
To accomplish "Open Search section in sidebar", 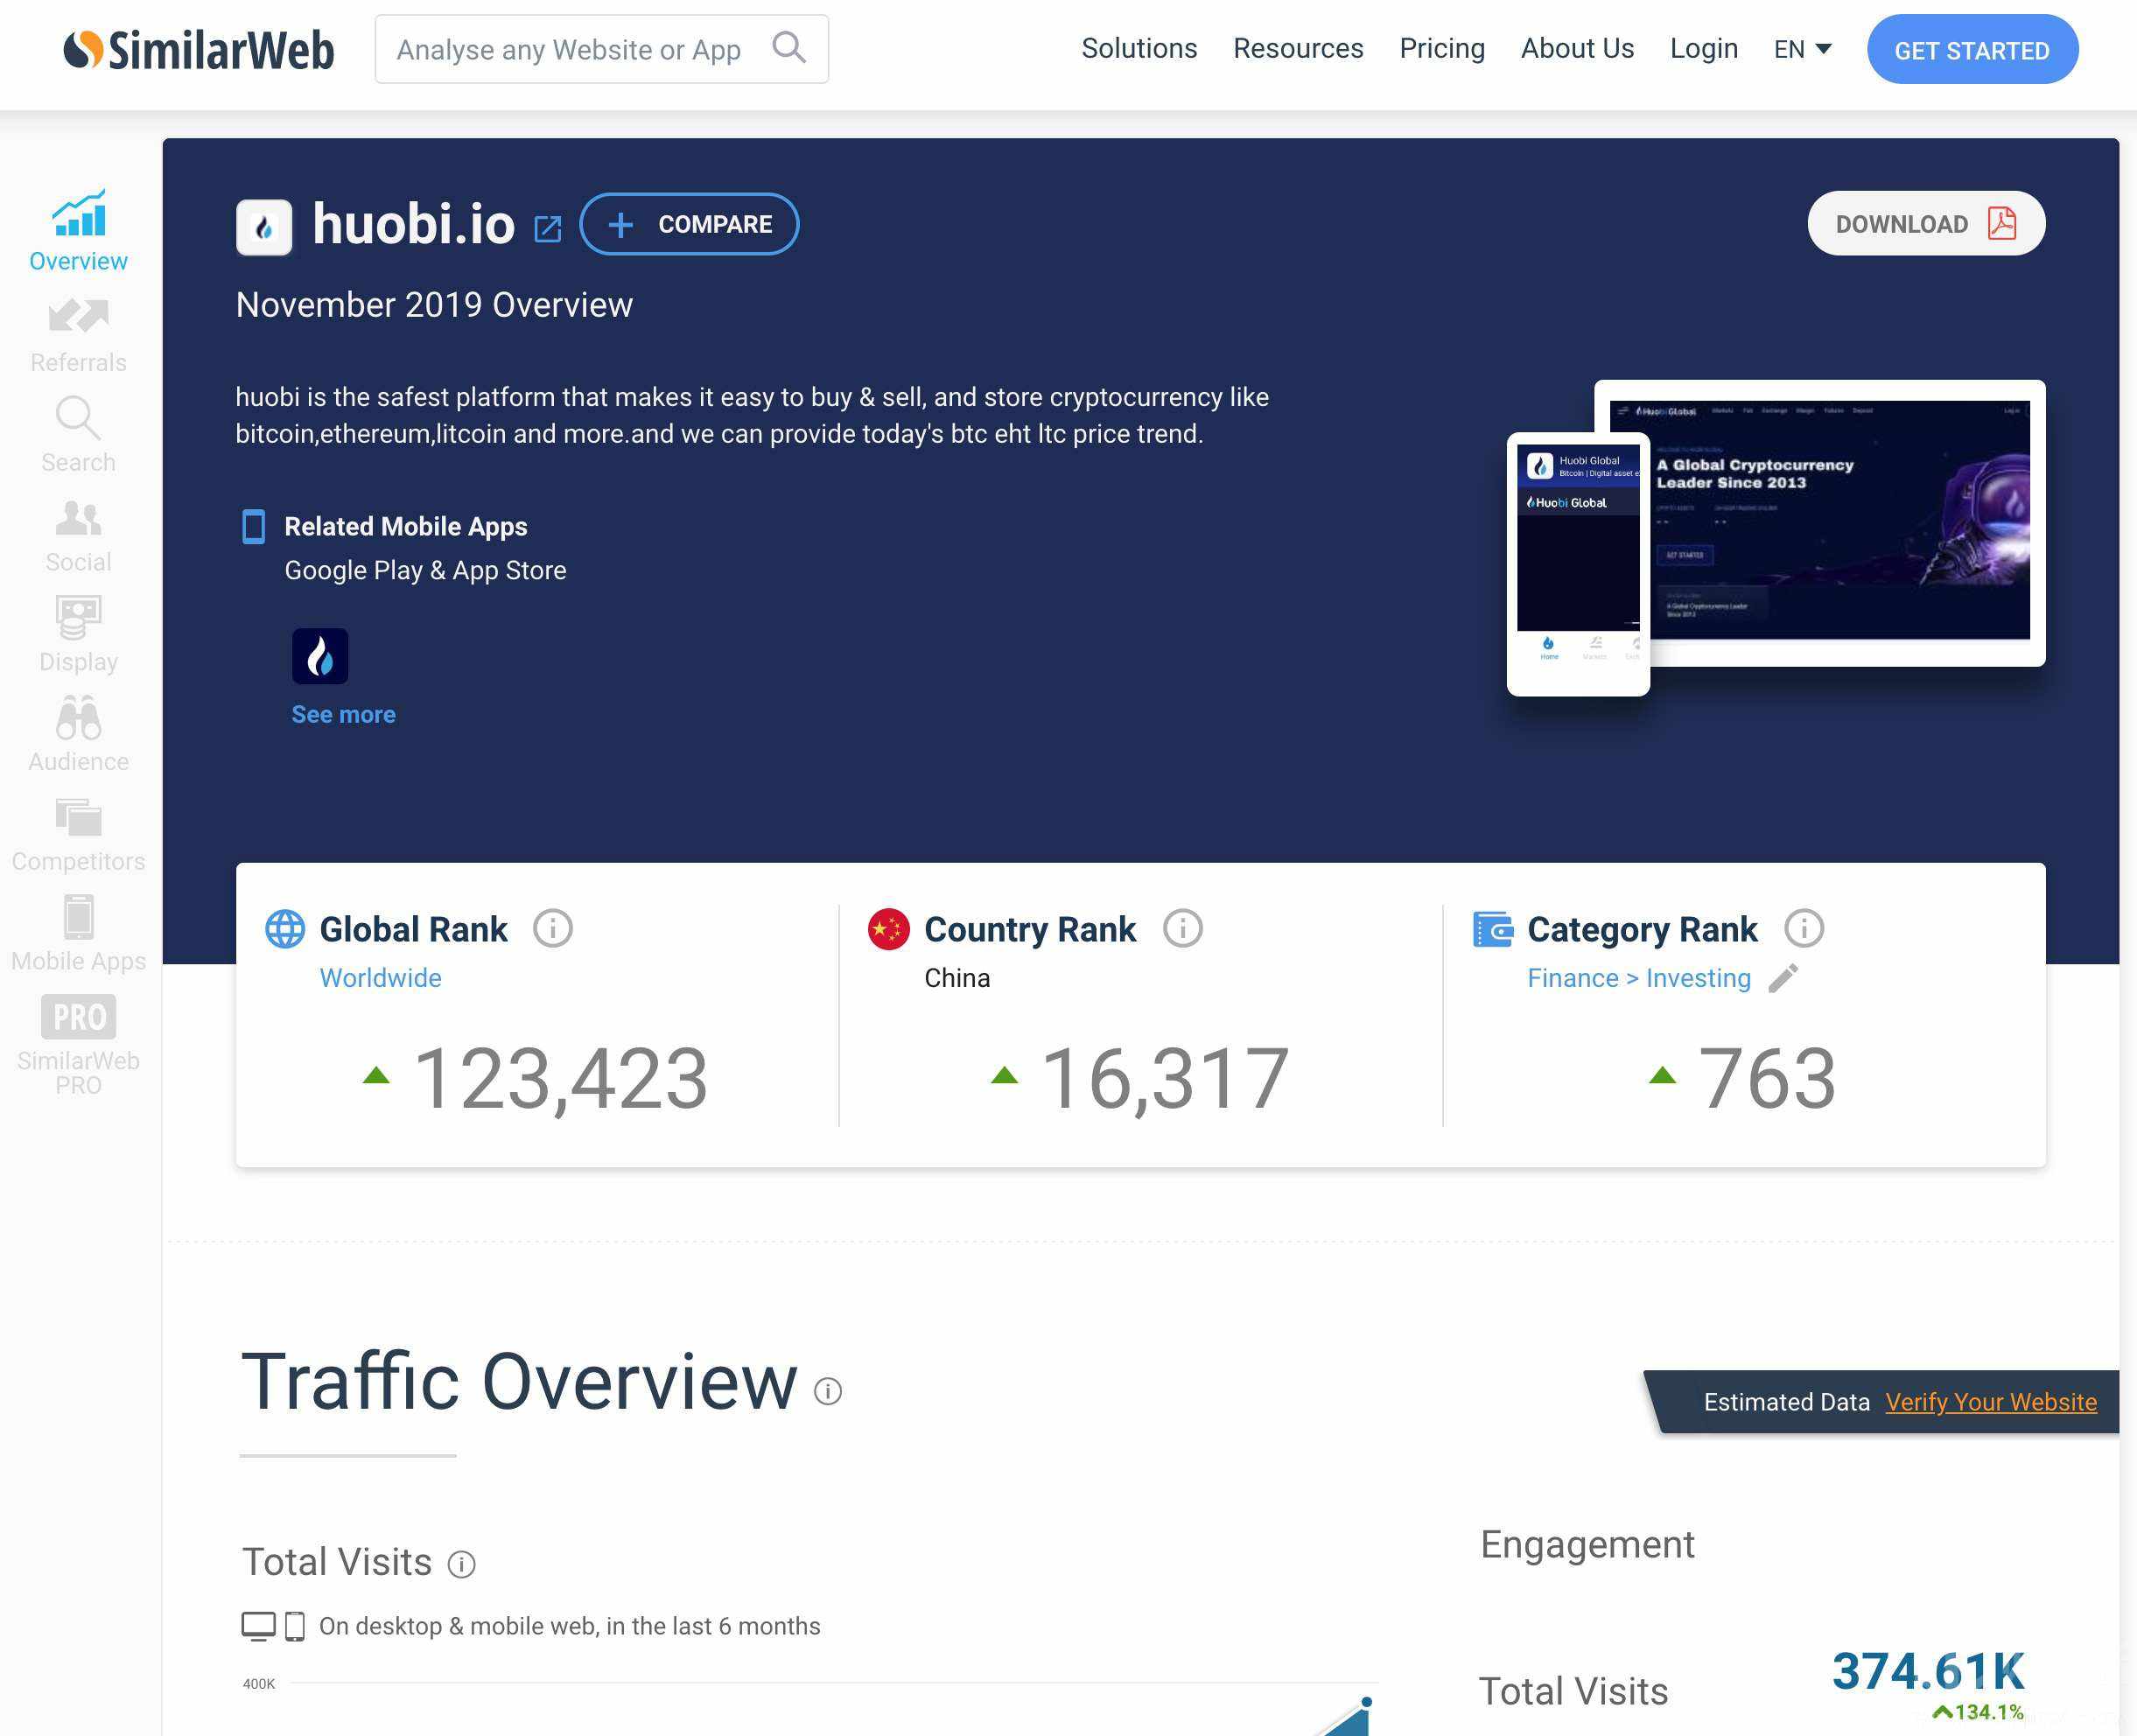I will point(78,435).
